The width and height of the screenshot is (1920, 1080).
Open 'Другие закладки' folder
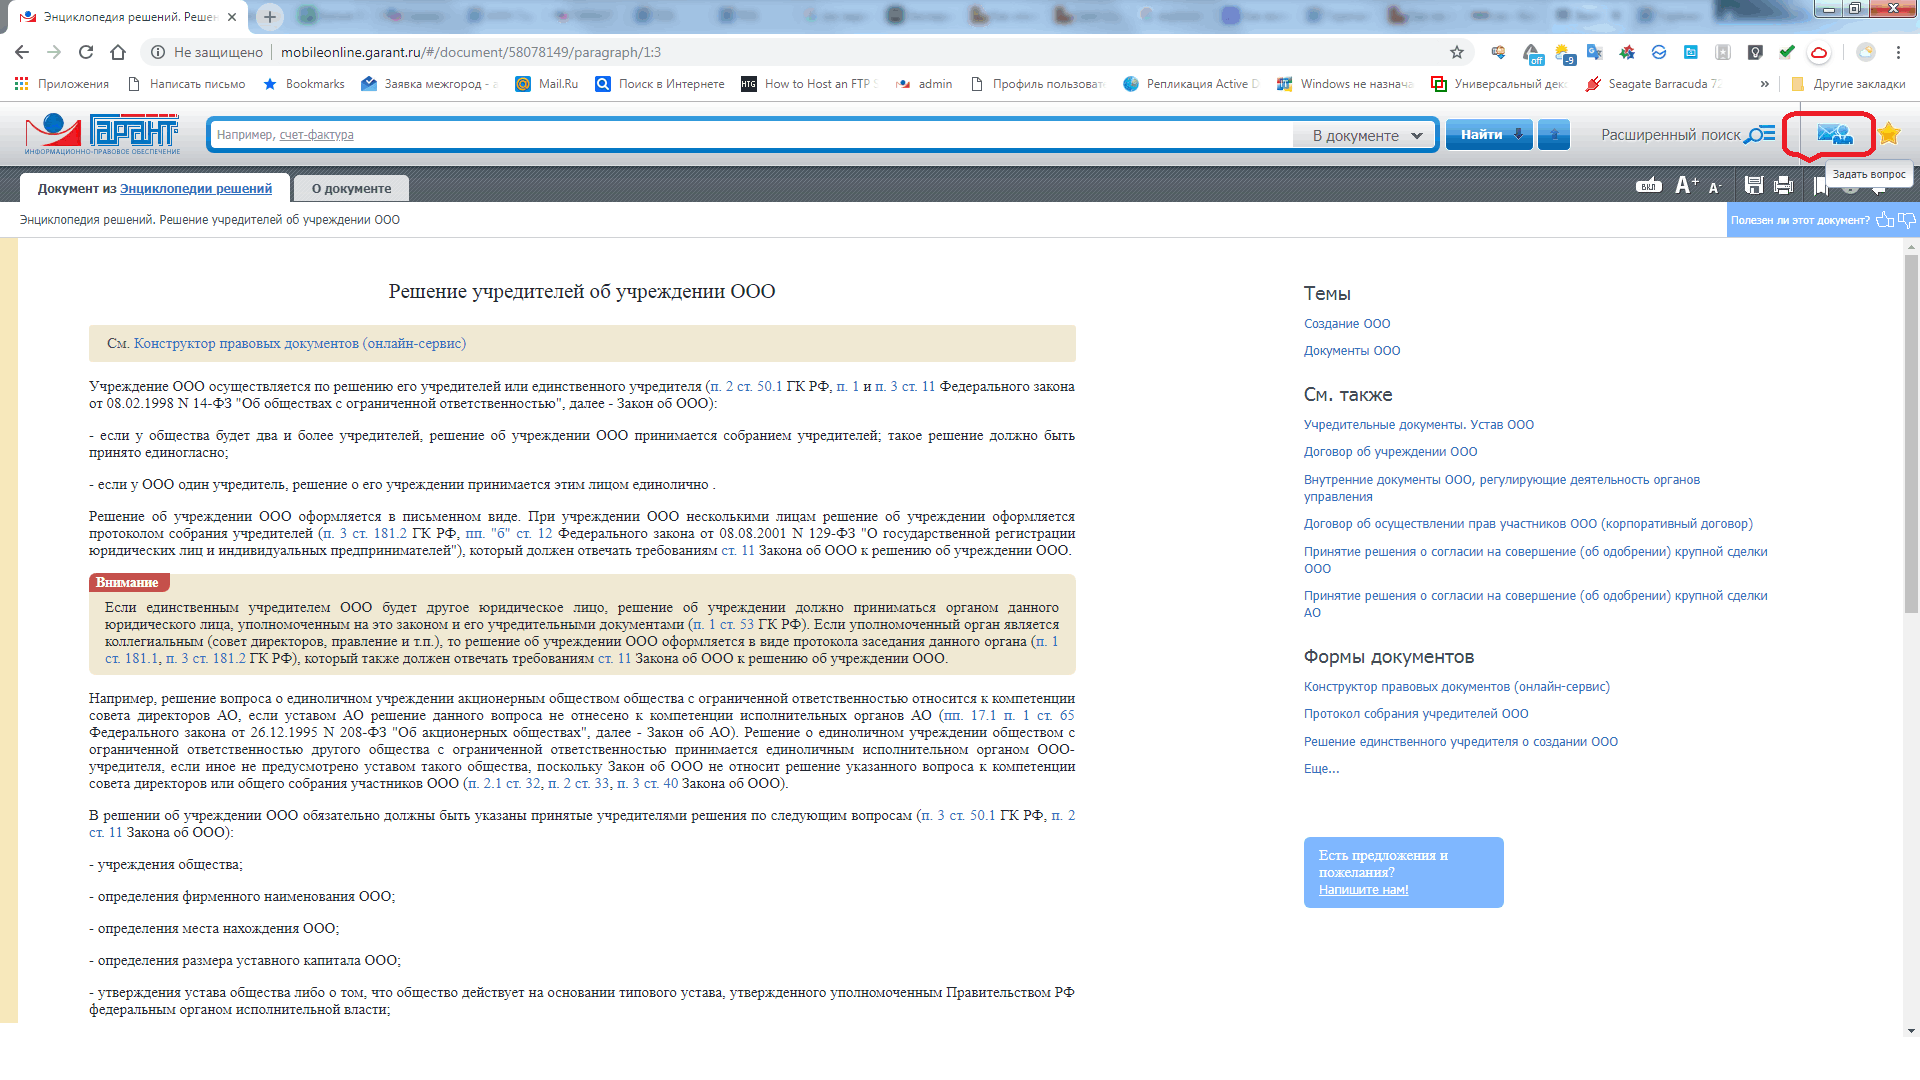tap(1848, 84)
